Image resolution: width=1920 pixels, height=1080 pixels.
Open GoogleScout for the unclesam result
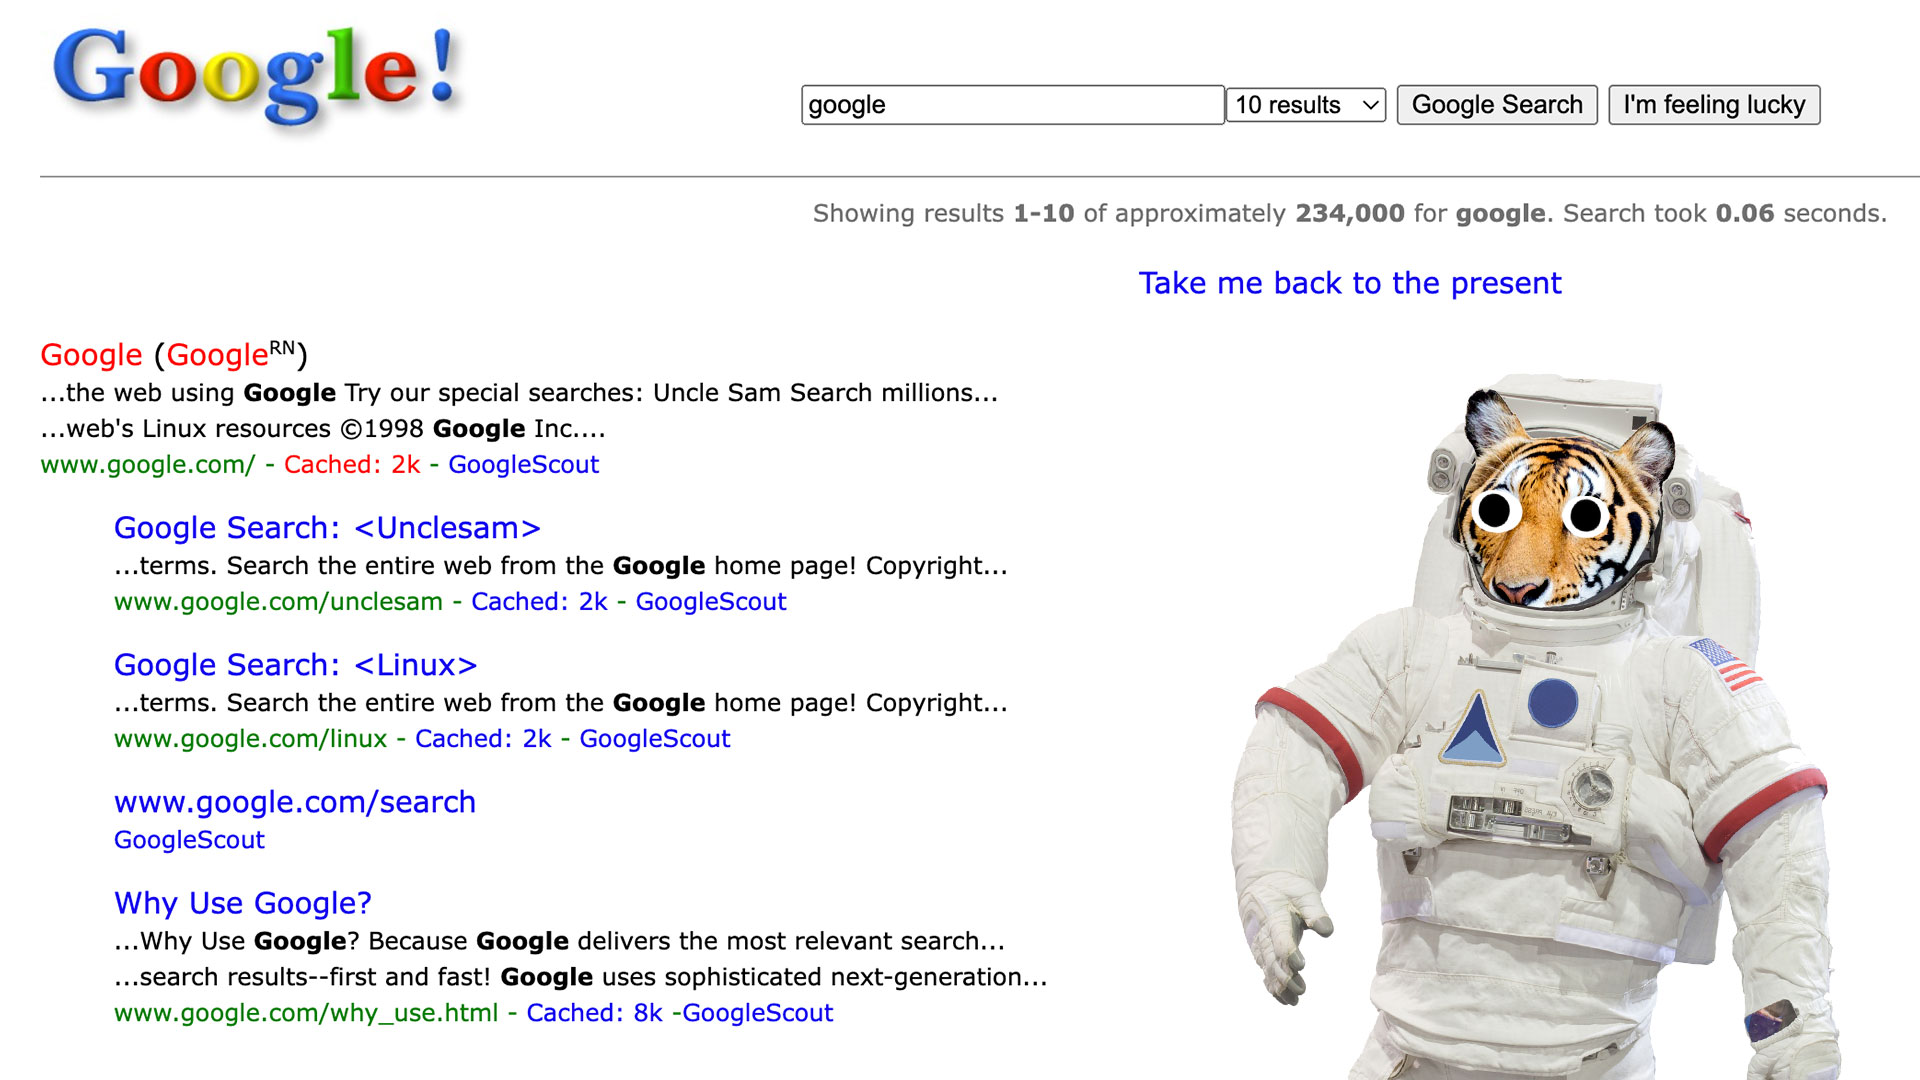pos(711,602)
